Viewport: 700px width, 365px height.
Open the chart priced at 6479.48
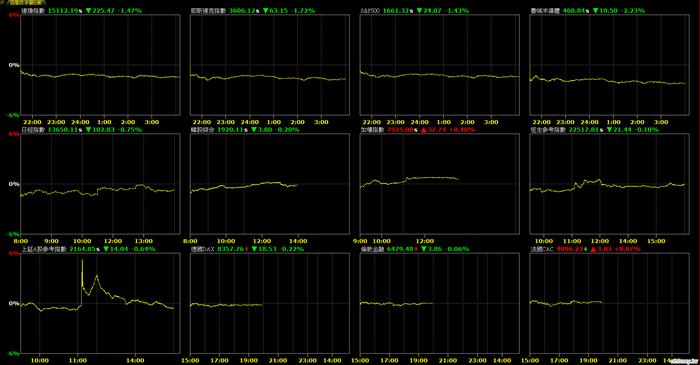click(x=440, y=303)
